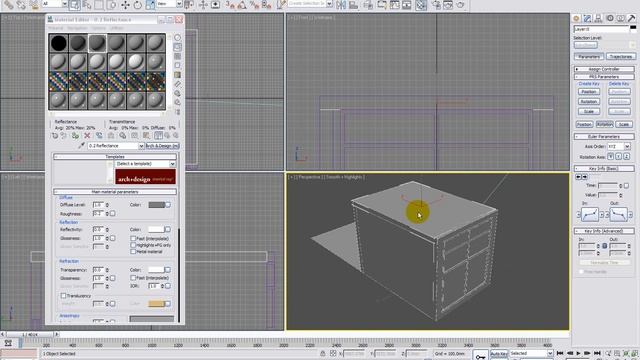Open the Material menu in Material Editor
The width and height of the screenshot is (640, 360).
point(56,28)
